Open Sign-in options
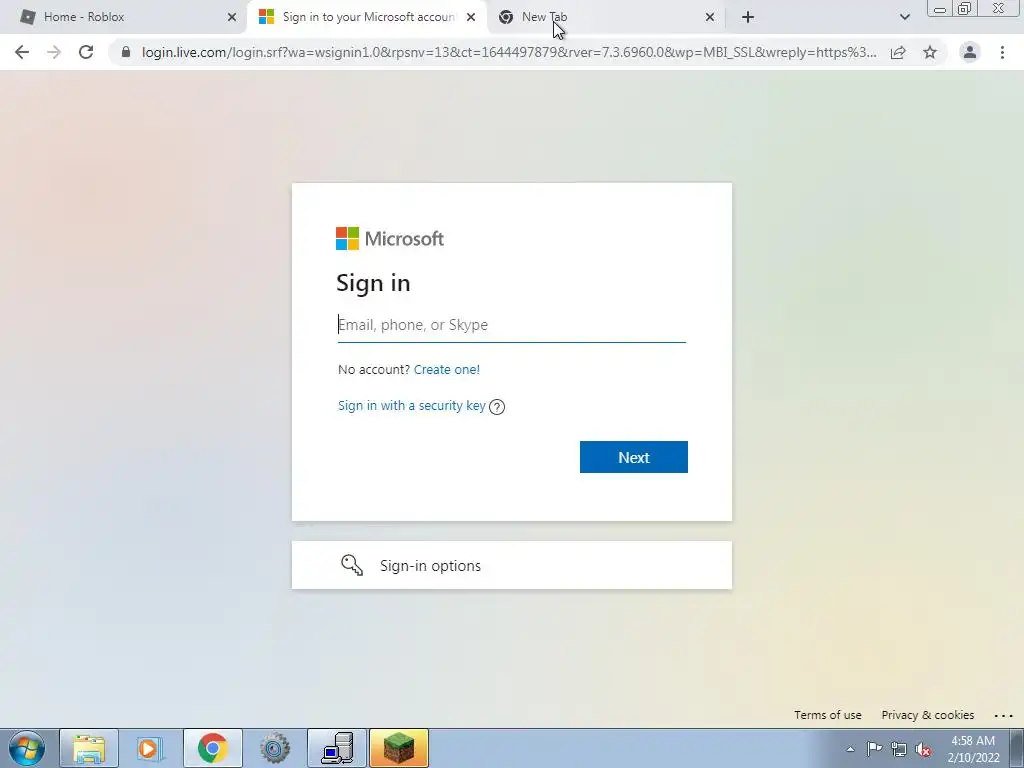The image size is (1024, 768). (x=511, y=565)
